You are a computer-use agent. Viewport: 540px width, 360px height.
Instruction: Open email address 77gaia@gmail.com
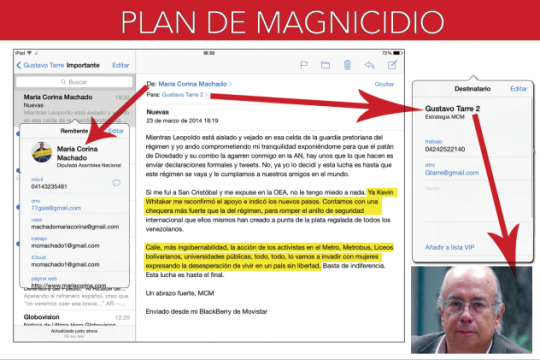pyautogui.click(x=56, y=208)
